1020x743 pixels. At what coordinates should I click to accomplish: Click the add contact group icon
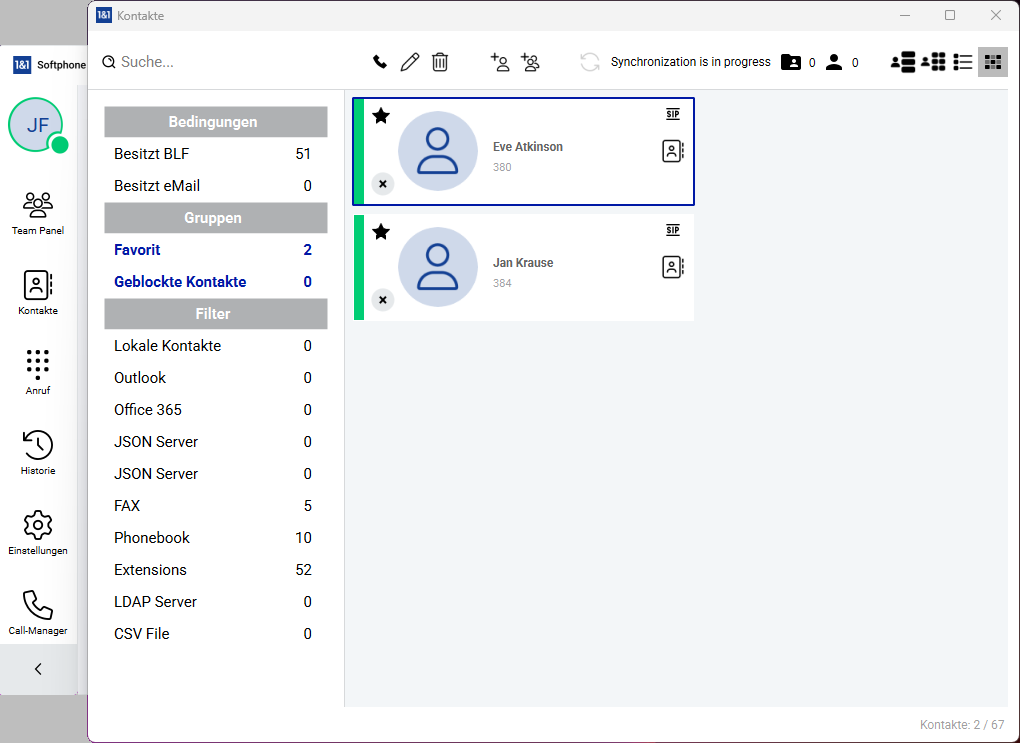pos(530,62)
